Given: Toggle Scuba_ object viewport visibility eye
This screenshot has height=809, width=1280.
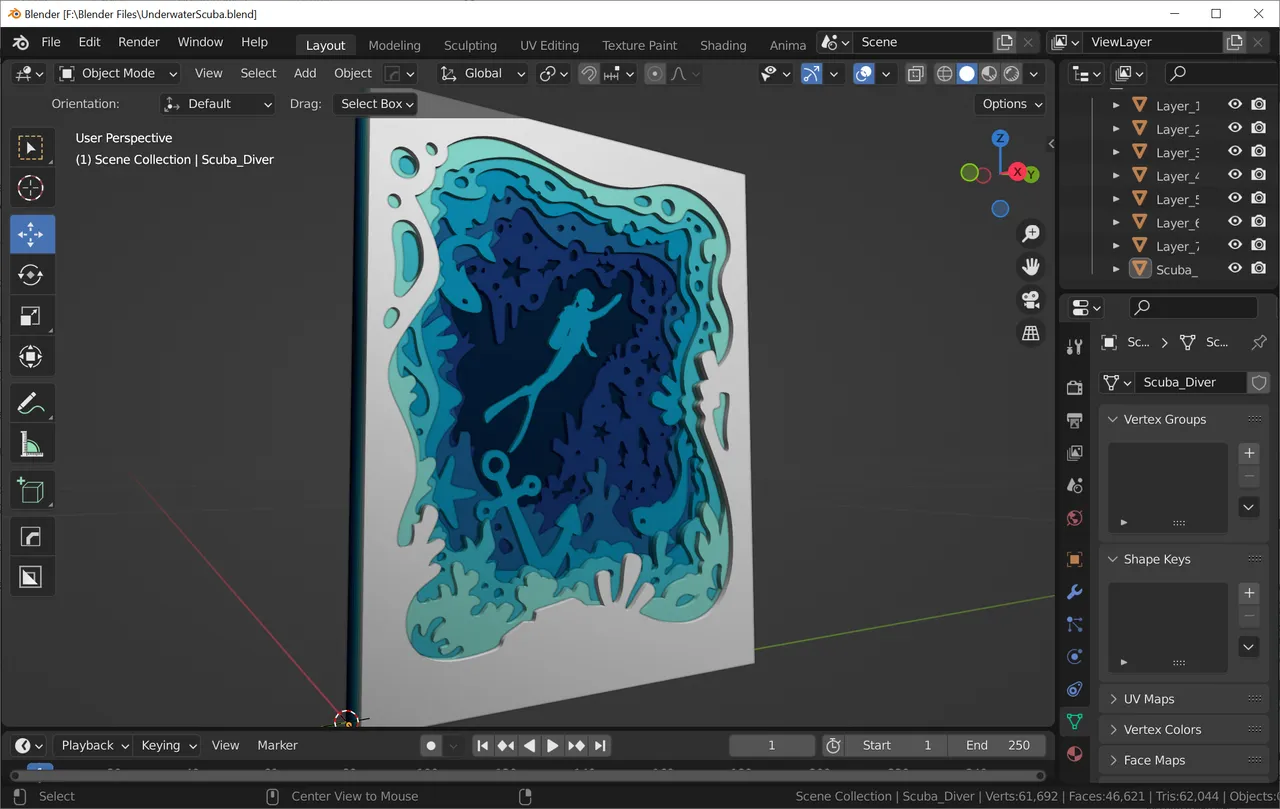Looking at the screenshot, I should pos(1235,269).
